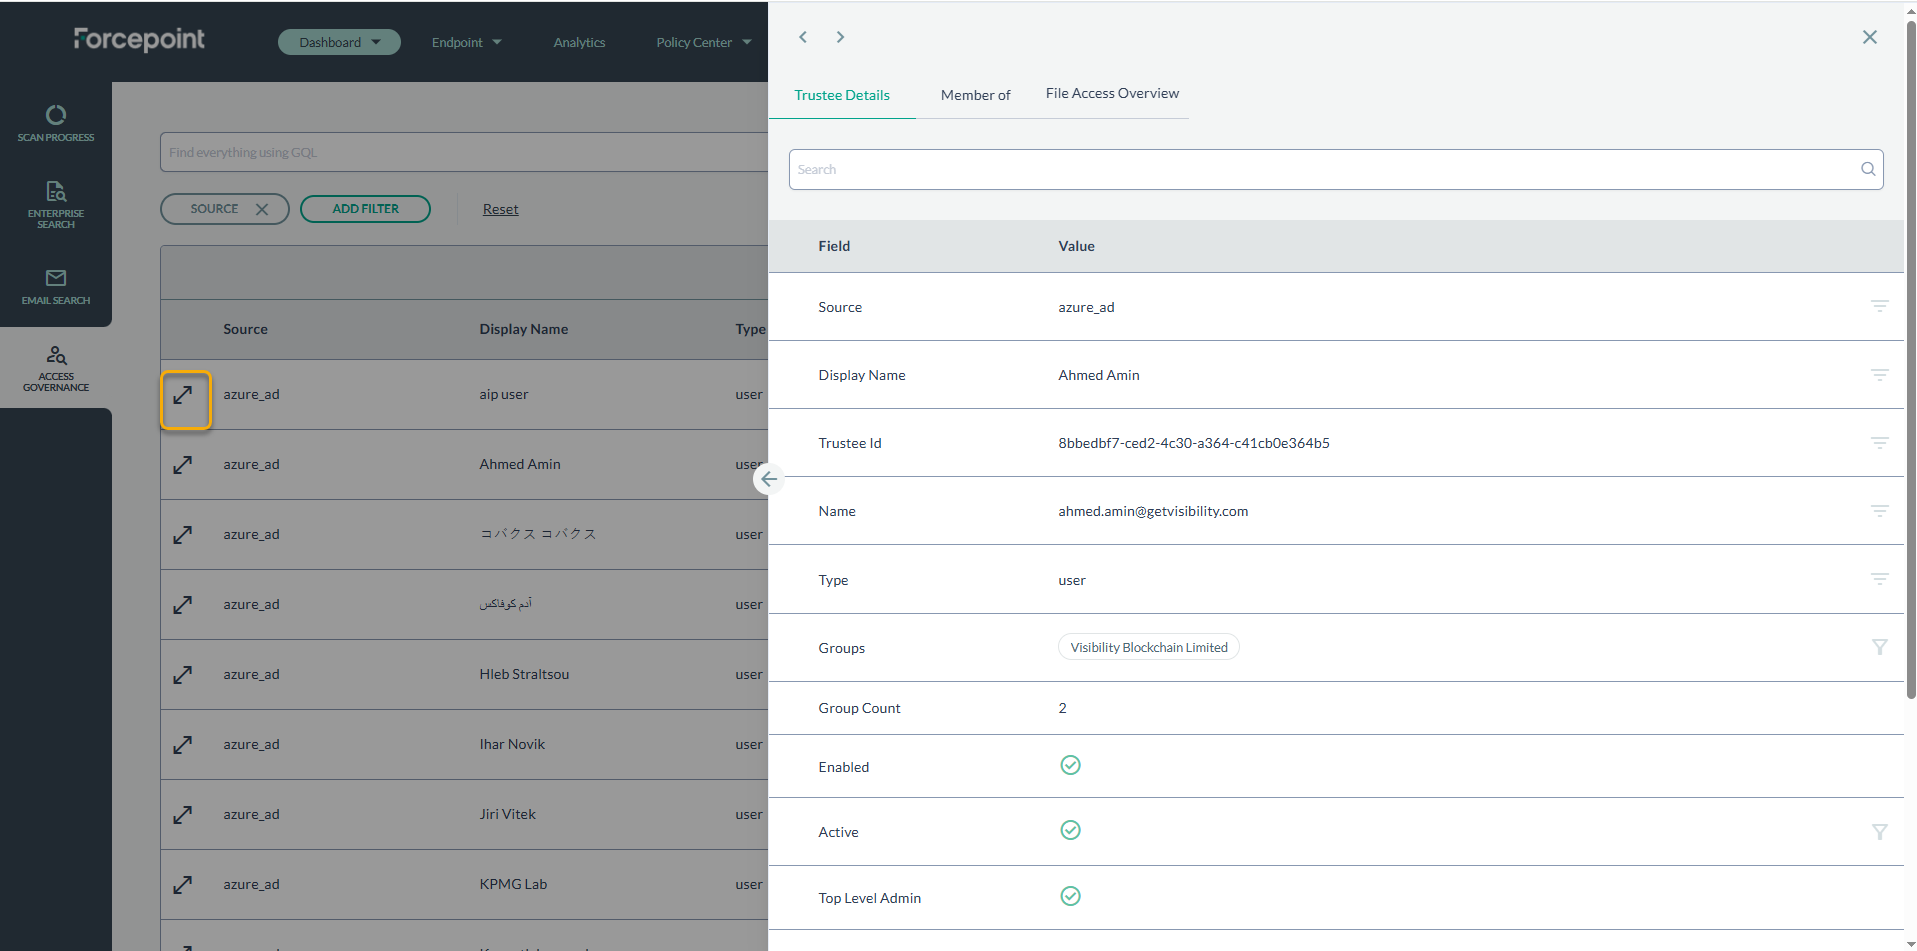The height and width of the screenshot is (951, 1917).
Task: Click the search magnifier icon in panel
Action: coord(1867,170)
